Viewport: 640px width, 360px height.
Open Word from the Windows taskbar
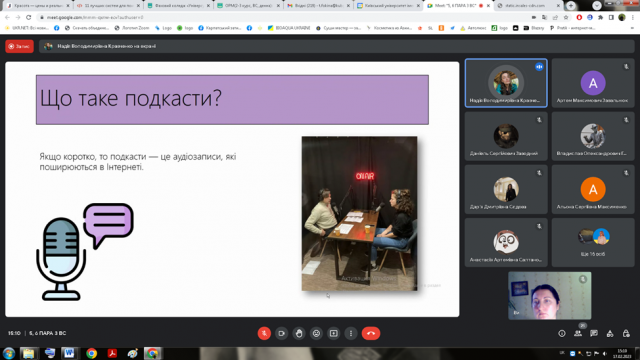[x=69, y=353]
